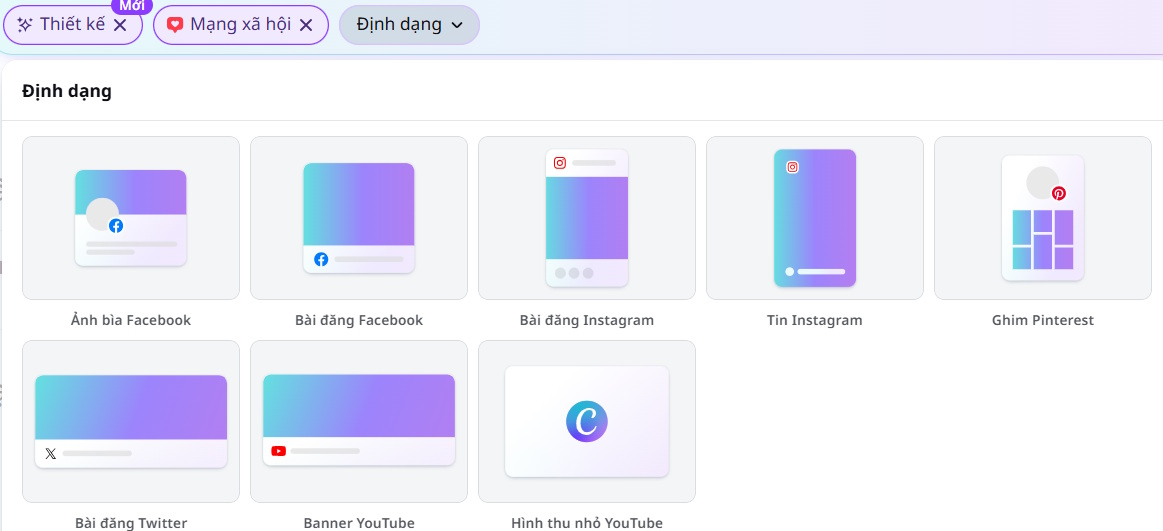
Task: Click the Instagram logo on Tin Instagram card
Action: [x=792, y=167]
